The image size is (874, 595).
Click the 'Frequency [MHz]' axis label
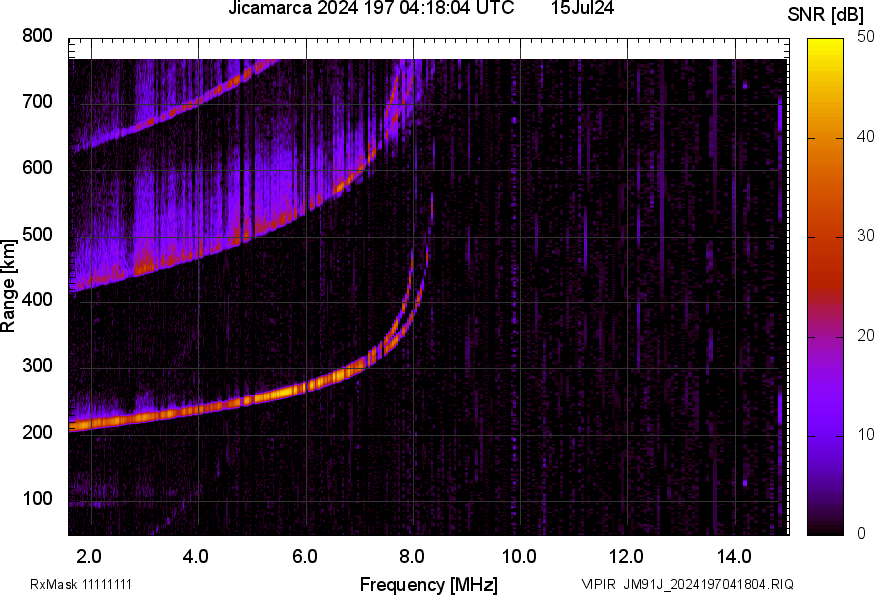tap(429, 584)
